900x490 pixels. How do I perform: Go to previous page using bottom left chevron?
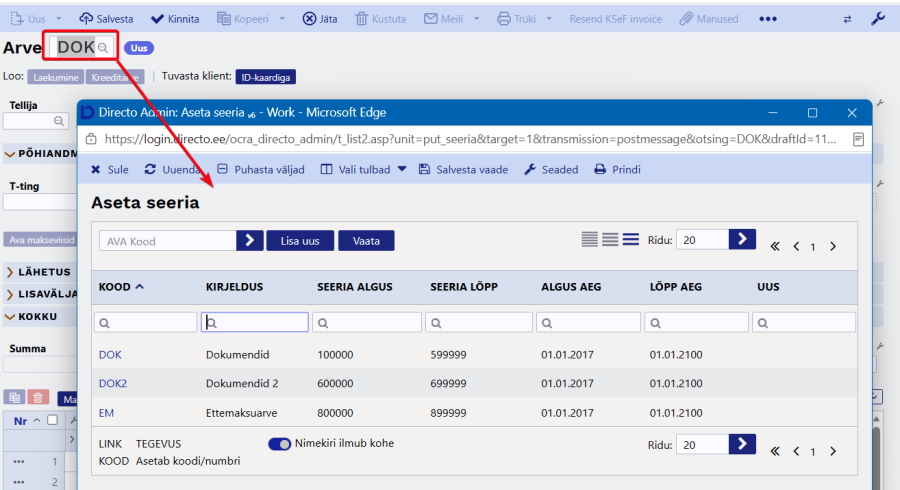click(x=796, y=452)
